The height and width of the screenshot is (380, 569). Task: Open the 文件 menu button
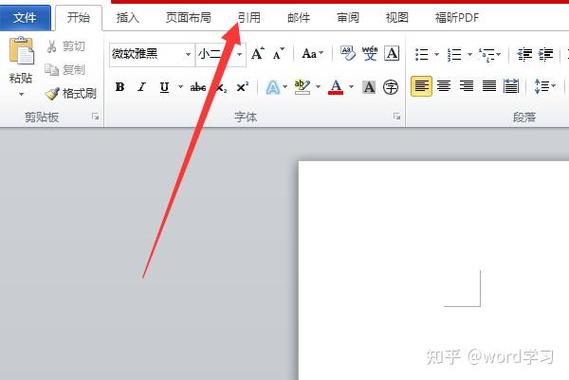click(x=25, y=17)
